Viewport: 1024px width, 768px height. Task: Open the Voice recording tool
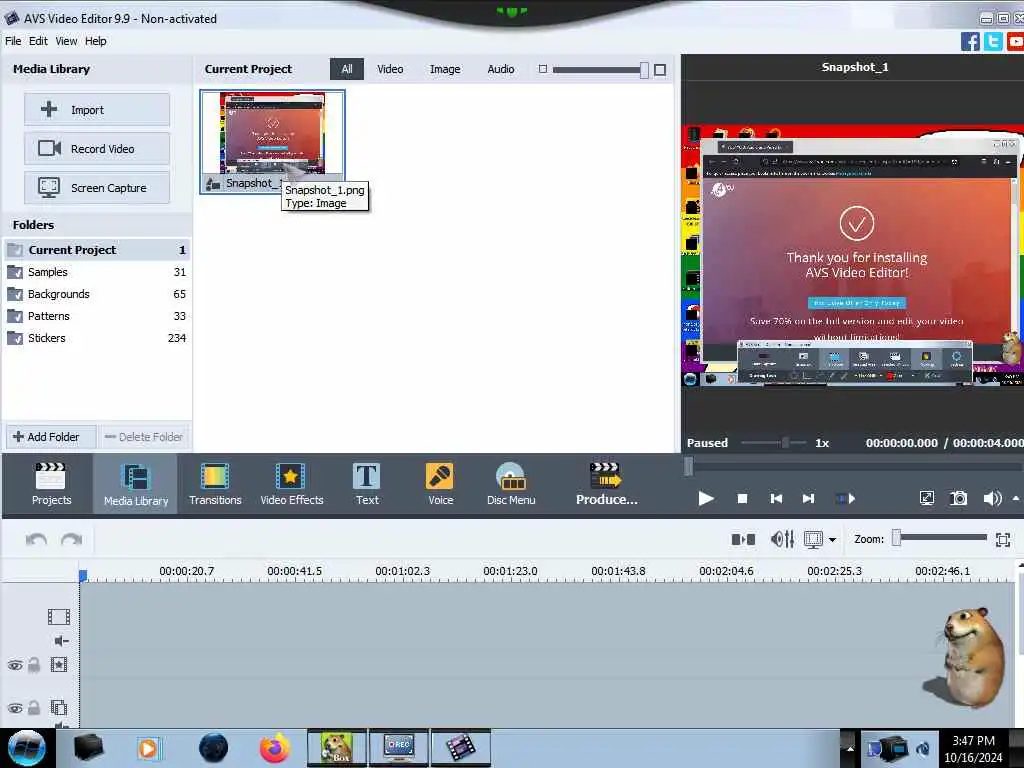coord(440,484)
